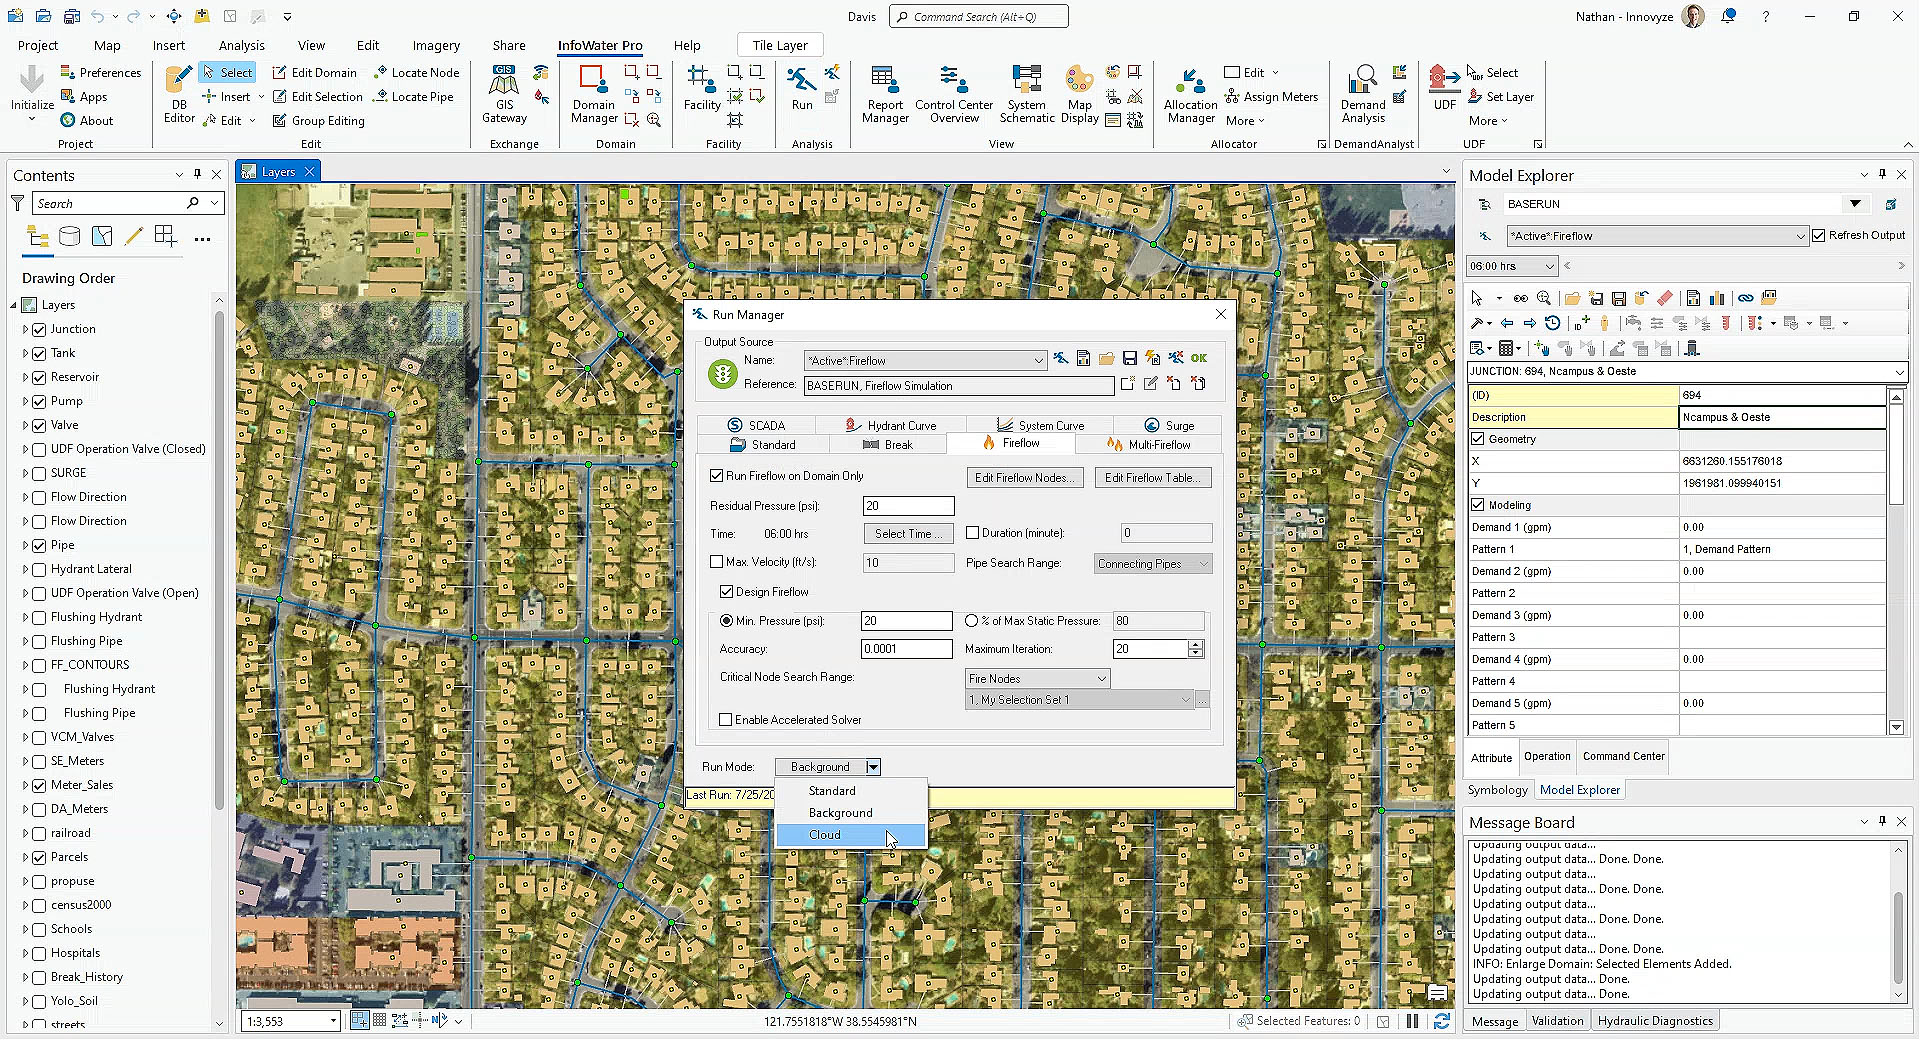Click the Control Center Overview icon
Viewport: 1920px width, 1040px height.
[953, 94]
